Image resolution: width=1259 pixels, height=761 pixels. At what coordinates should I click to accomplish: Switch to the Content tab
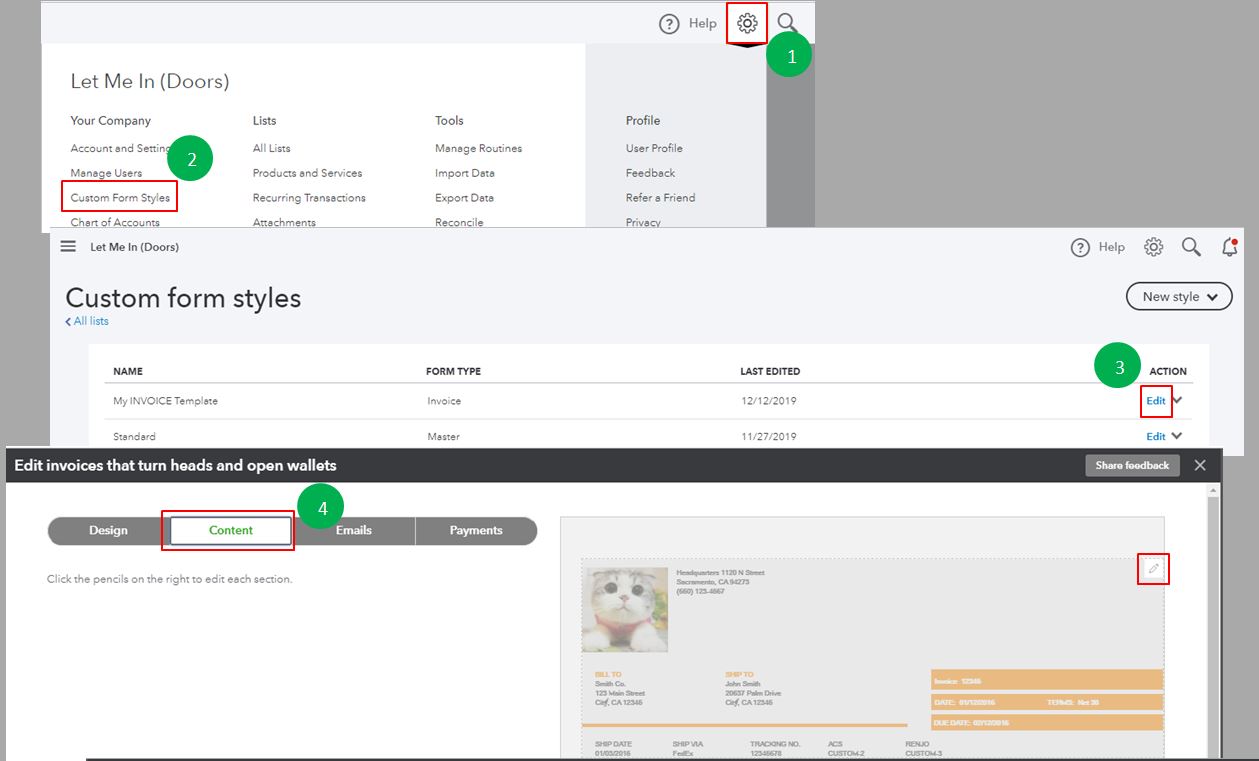(x=230, y=530)
